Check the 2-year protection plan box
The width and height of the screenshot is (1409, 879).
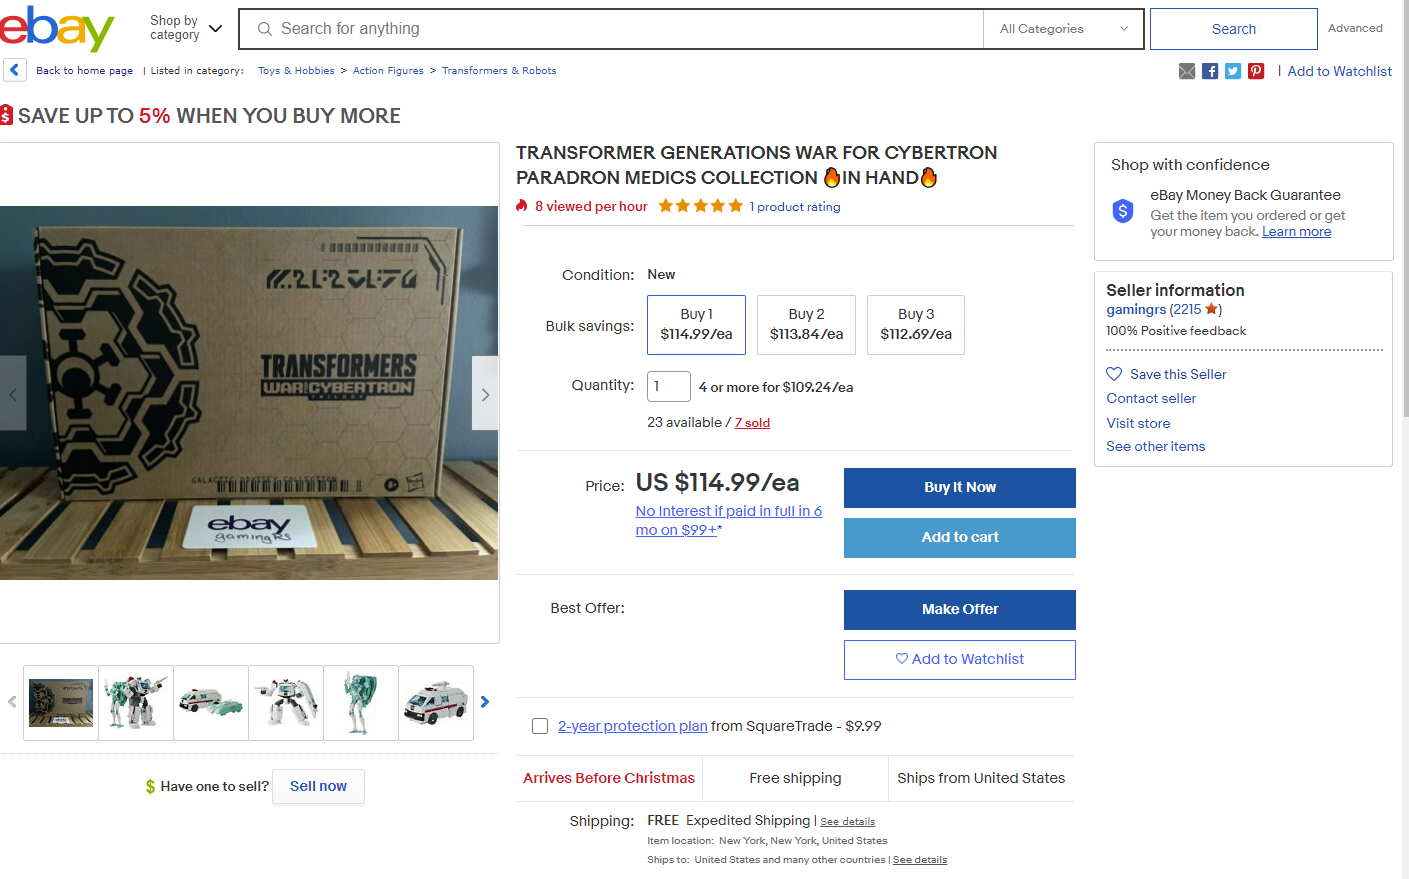click(540, 726)
